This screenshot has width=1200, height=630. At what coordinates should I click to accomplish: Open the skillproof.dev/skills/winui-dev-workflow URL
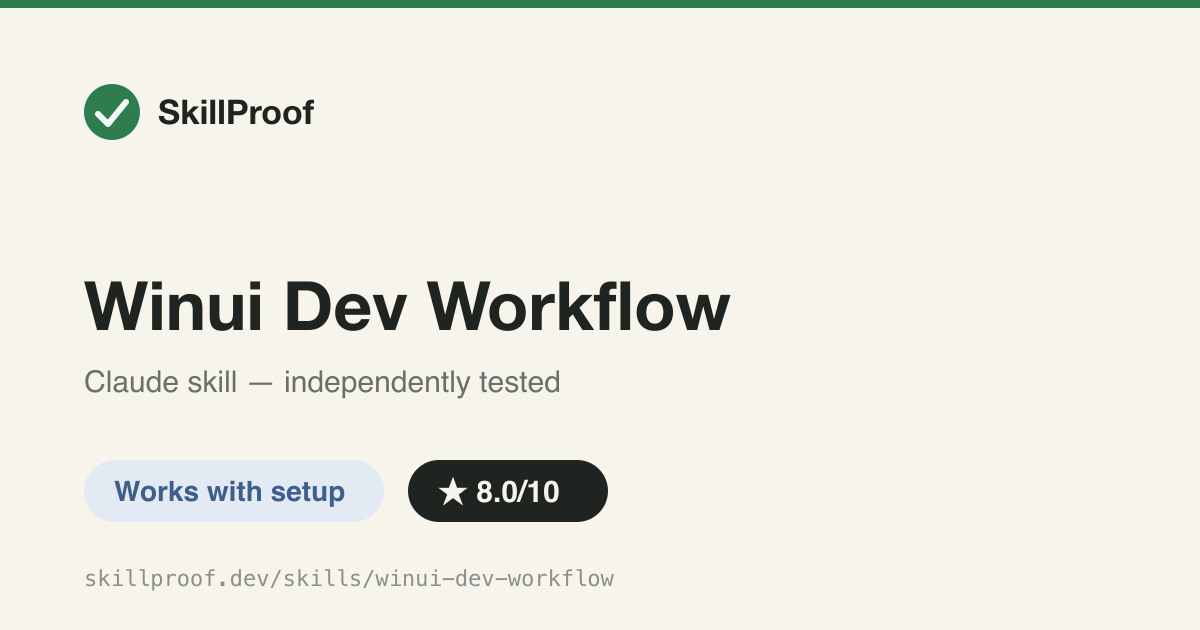click(x=349, y=578)
